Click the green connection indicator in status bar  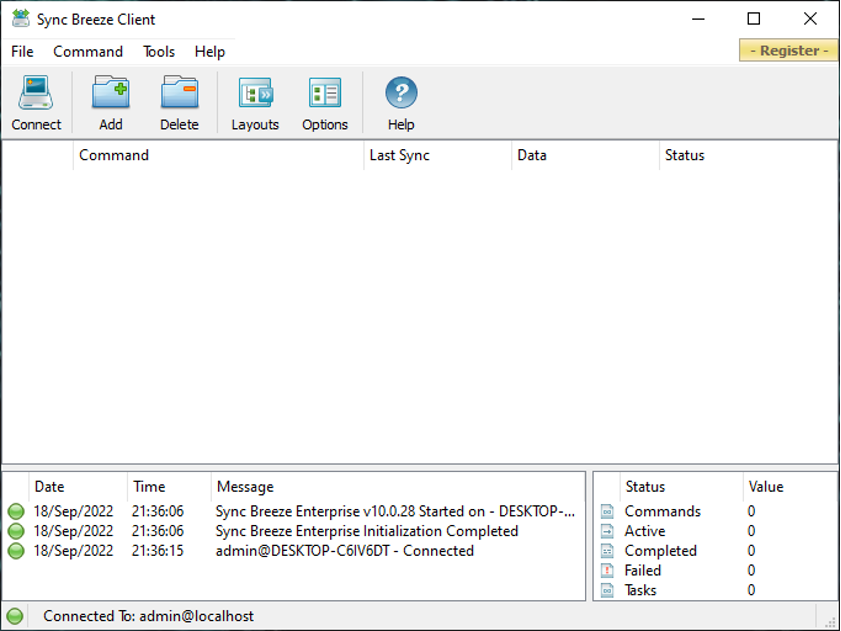[15, 616]
